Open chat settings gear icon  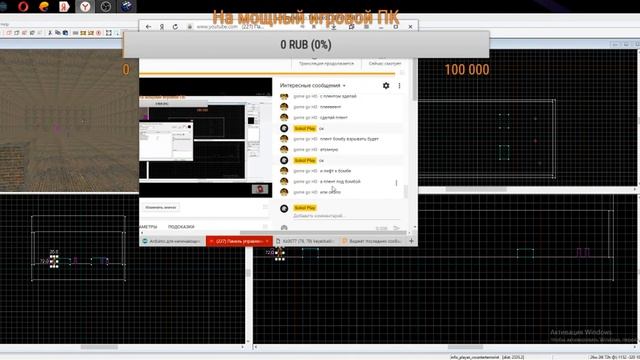[x=386, y=85]
